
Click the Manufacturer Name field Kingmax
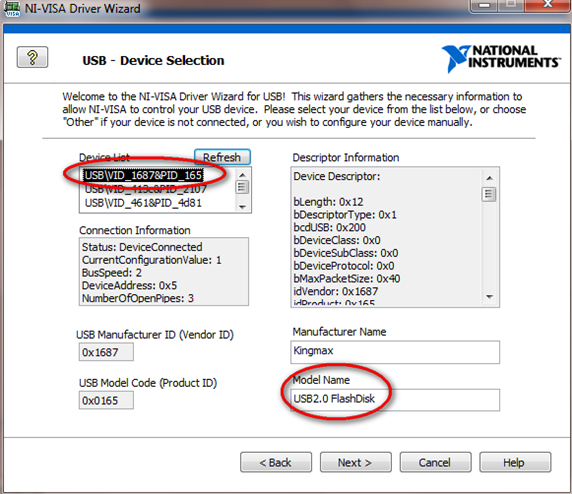tap(395, 352)
